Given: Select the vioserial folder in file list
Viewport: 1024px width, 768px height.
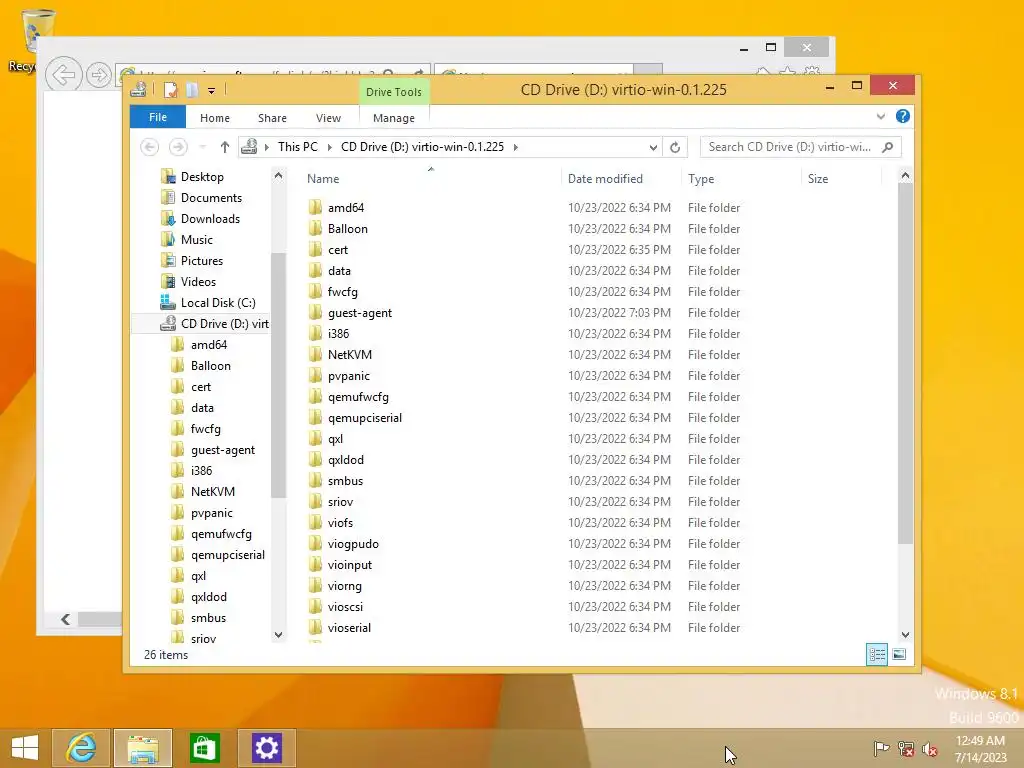Looking at the screenshot, I should [x=349, y=628].
